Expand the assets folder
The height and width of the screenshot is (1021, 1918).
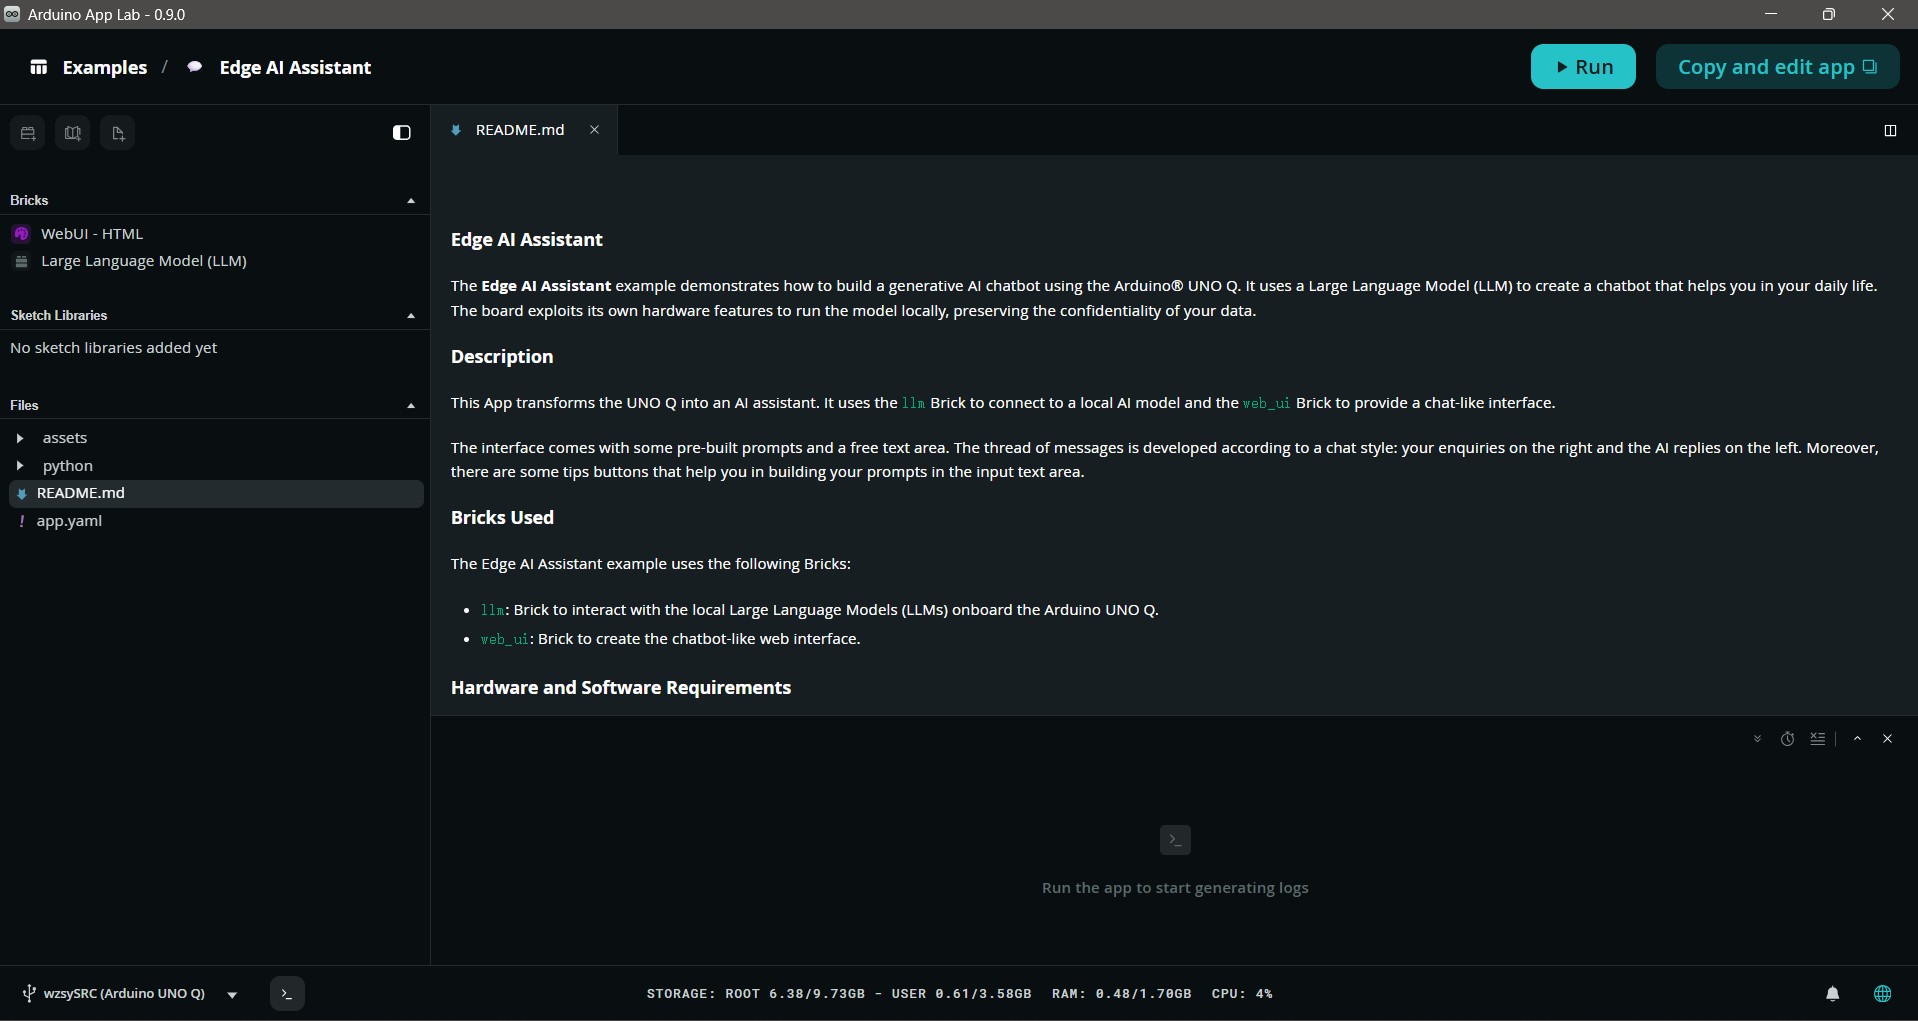coord(20,438)
